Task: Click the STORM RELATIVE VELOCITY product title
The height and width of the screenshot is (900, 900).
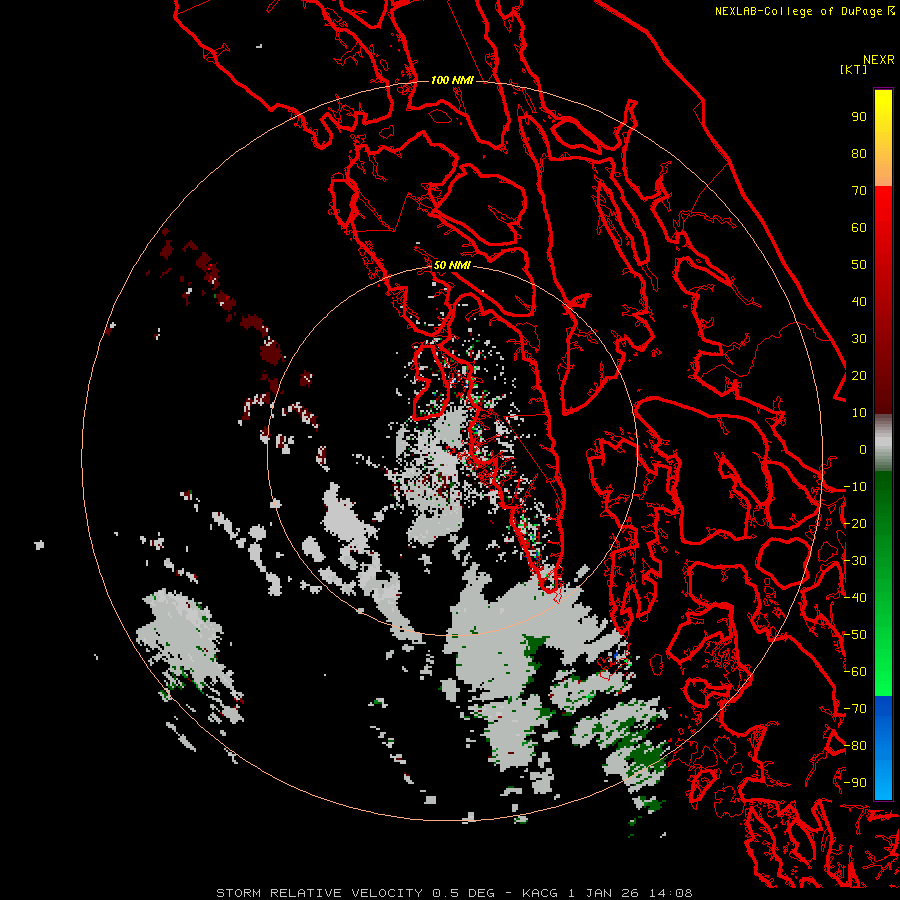Action: point(322,893)
